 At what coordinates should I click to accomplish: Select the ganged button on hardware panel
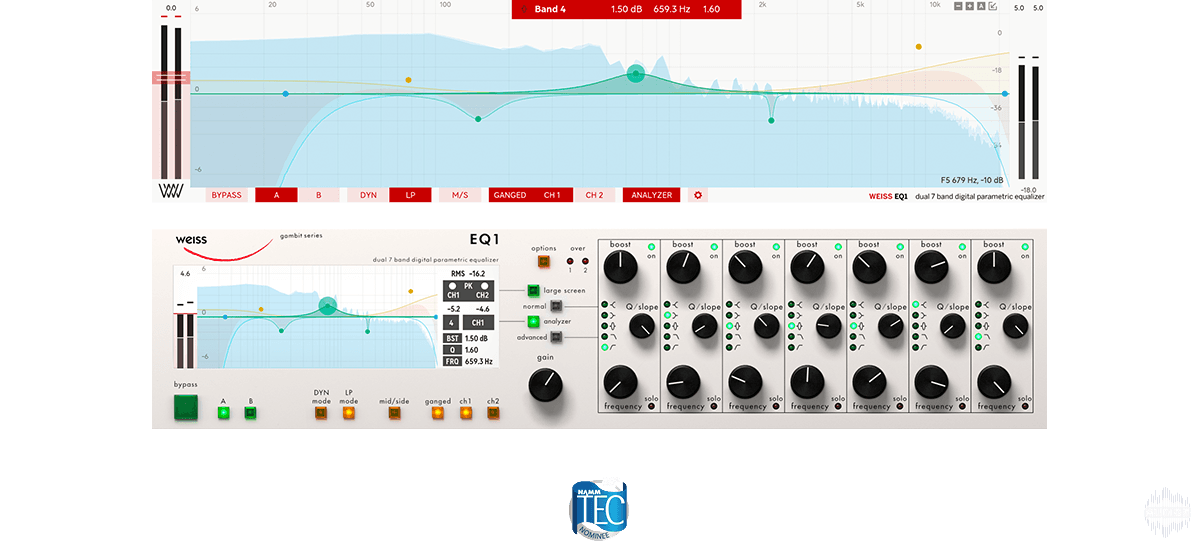point(437,412)
